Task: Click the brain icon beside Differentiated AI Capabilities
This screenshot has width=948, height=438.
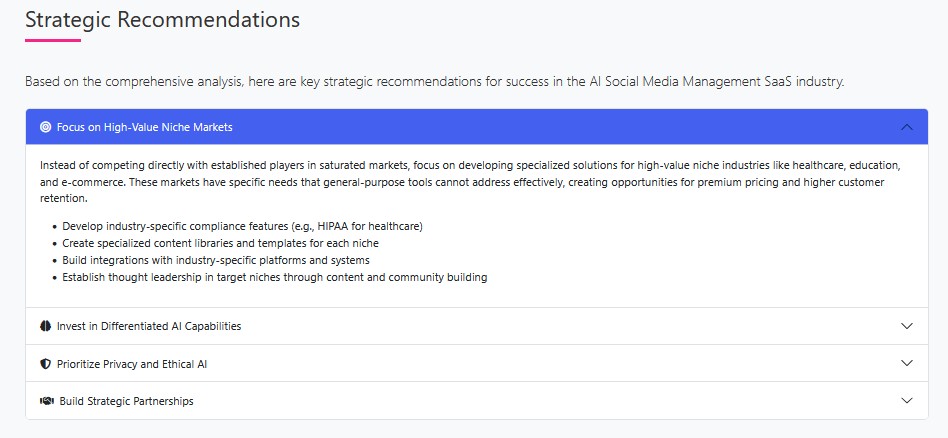Action: pos(45,326)
